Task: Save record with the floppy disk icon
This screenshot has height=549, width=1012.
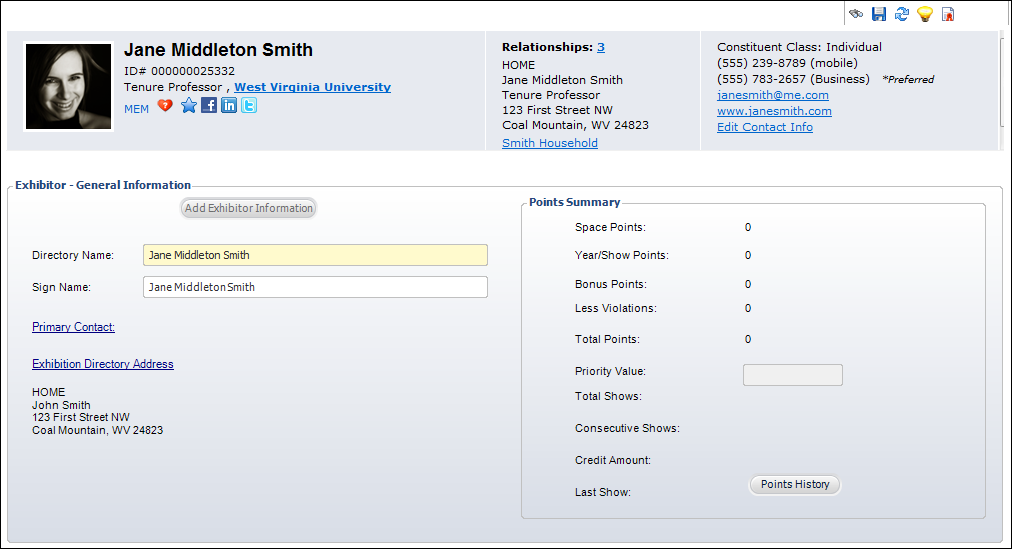Action: pos(879,14)
